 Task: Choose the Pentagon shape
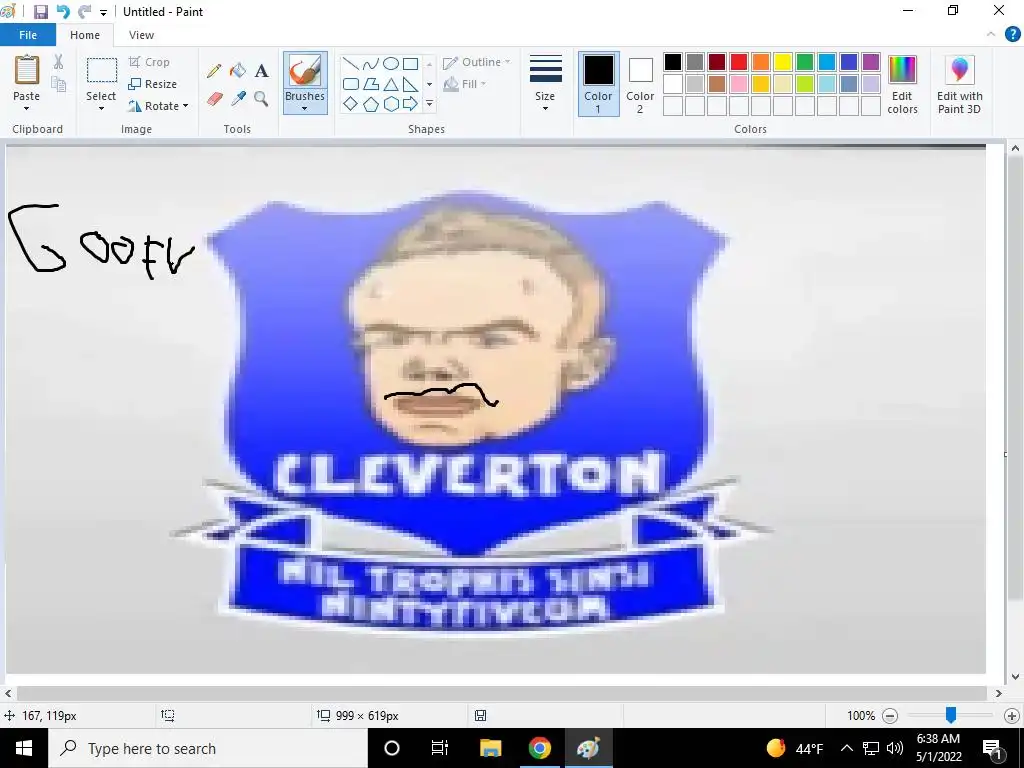[370, 104]
